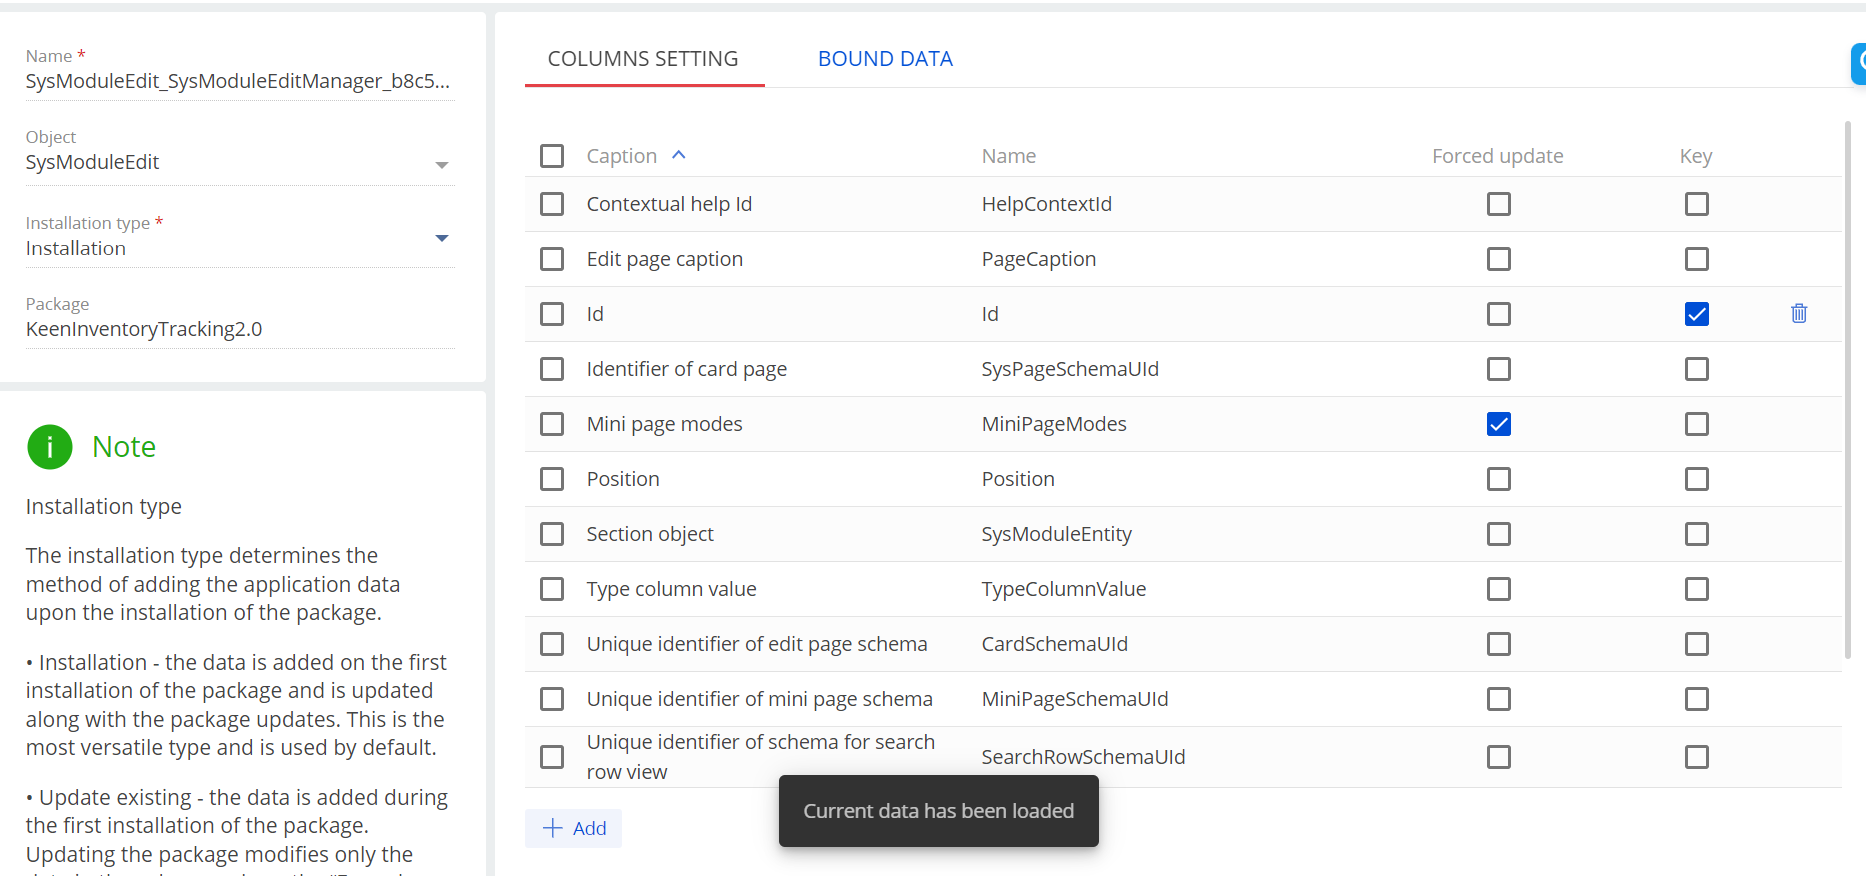Switch to the BOUND DATA tab
This screenshot has height=876, width=1866.
[x=885, y=59]
